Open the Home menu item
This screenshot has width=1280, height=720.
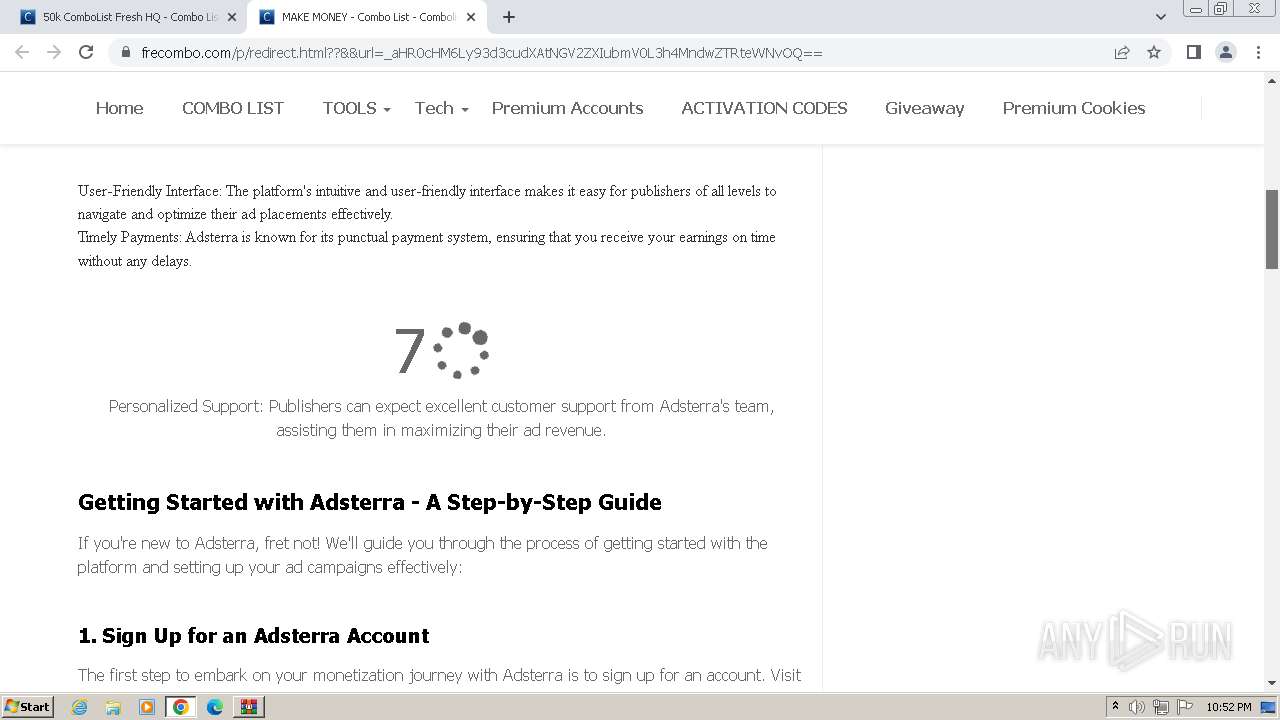click(x=119, y=108)
